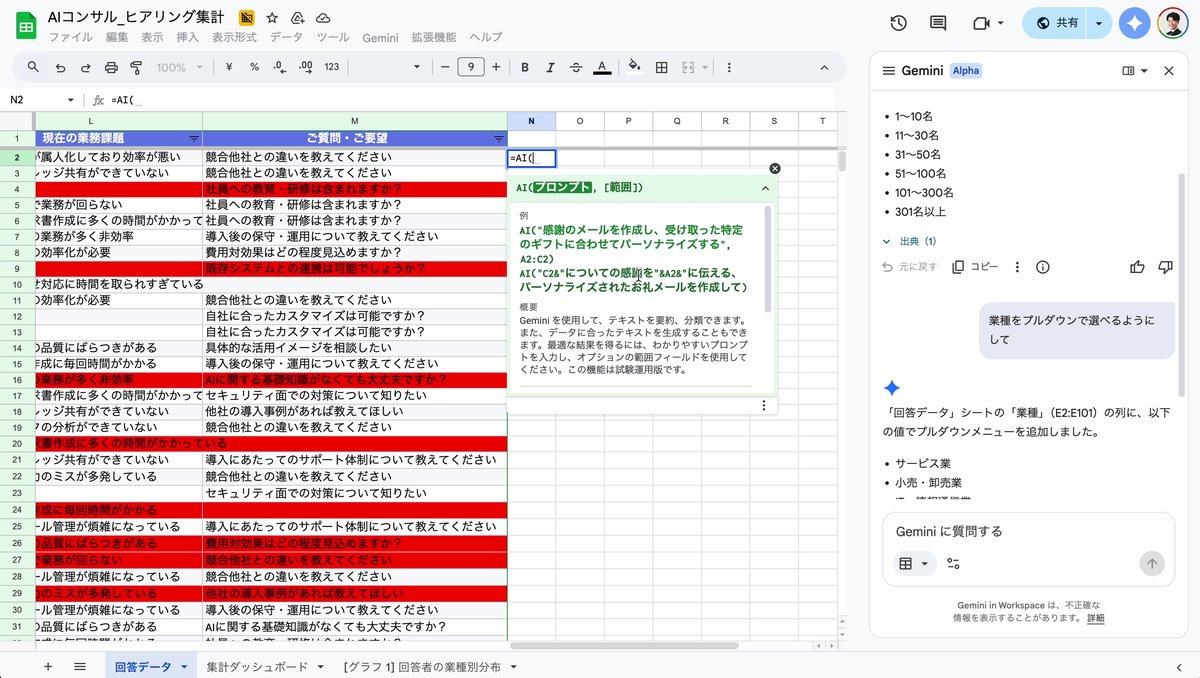Select the paint format tool
This screenshot has height=678, width=1200.
pos(137,67)
